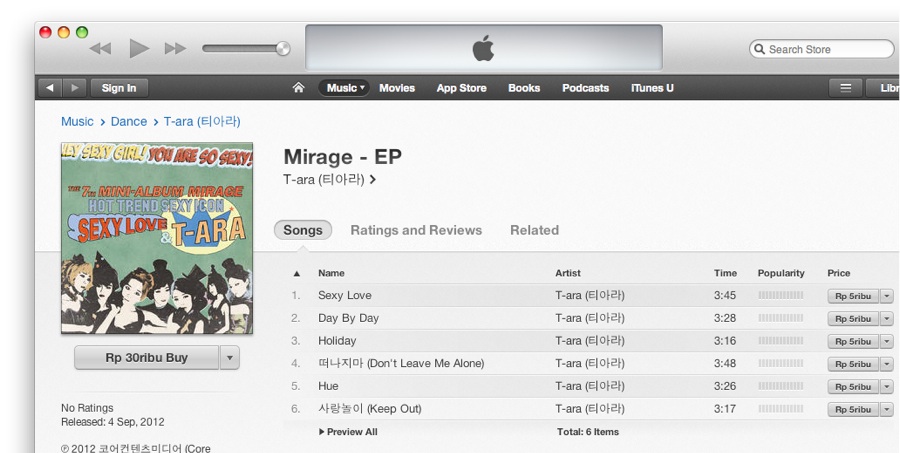
Task: Click the play button
Action: pos(139,49)
